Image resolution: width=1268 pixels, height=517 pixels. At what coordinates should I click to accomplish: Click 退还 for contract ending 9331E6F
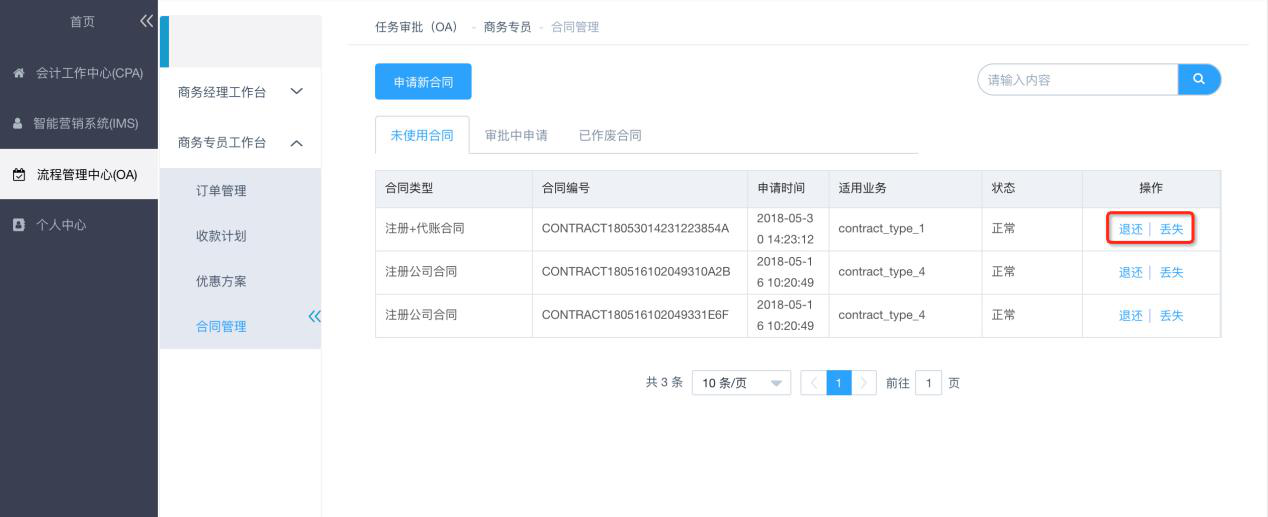point(1131,315)
